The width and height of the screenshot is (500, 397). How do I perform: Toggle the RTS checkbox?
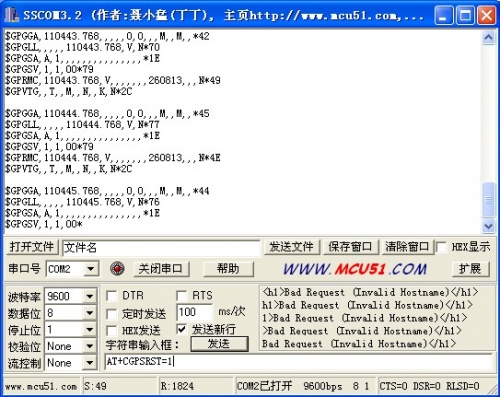pyautogui.click(x=181, y=296)
